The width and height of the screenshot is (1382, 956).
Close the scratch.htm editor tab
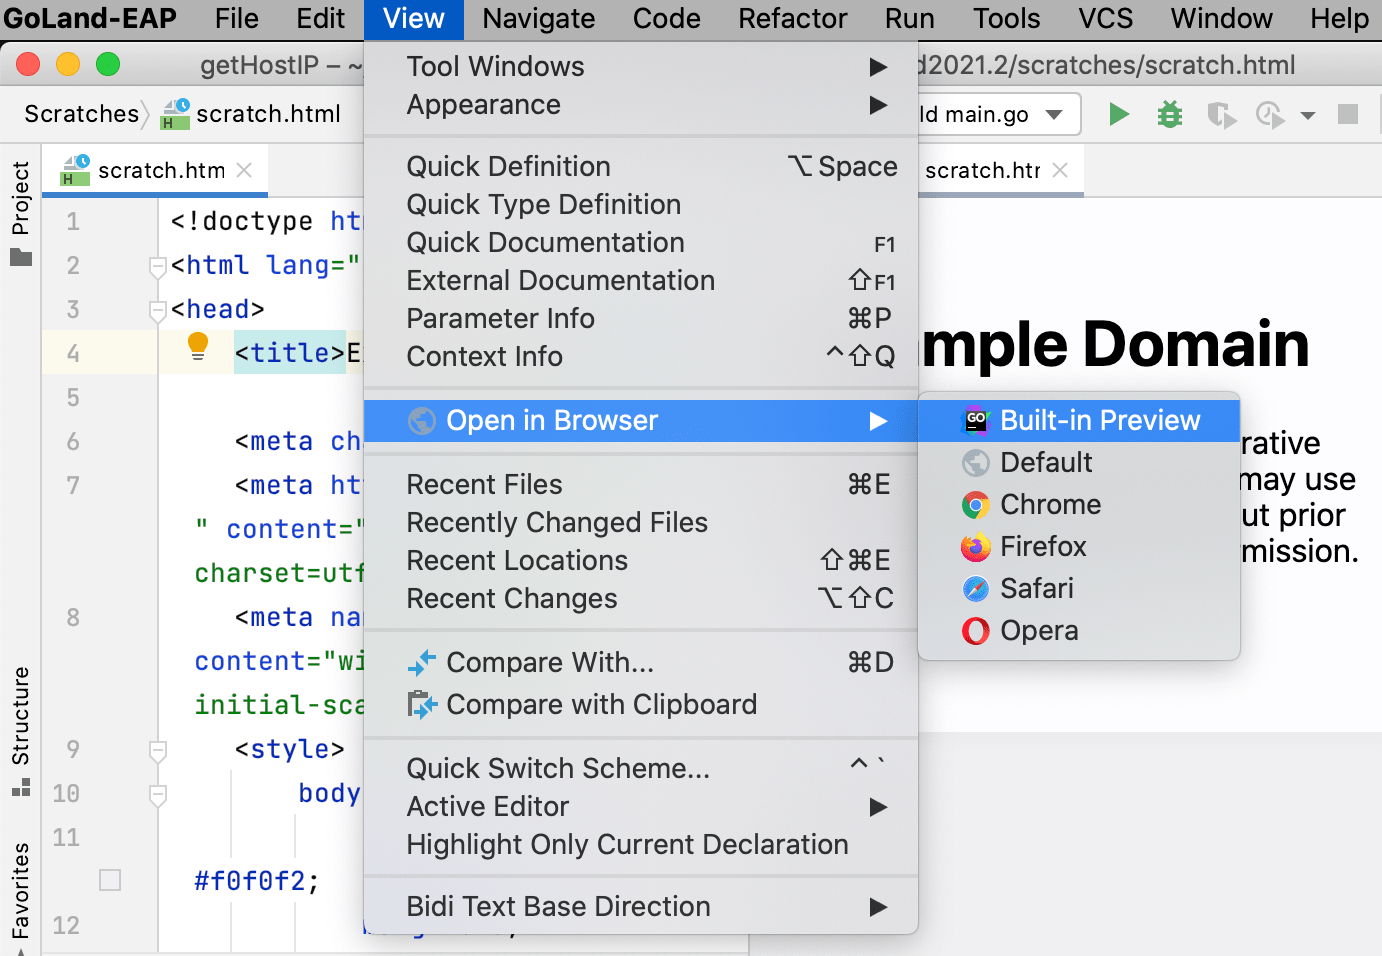point(245,170)
